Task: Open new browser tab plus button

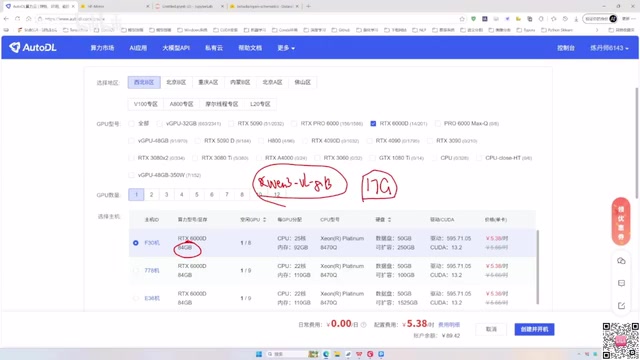Action: coord(308,6)
